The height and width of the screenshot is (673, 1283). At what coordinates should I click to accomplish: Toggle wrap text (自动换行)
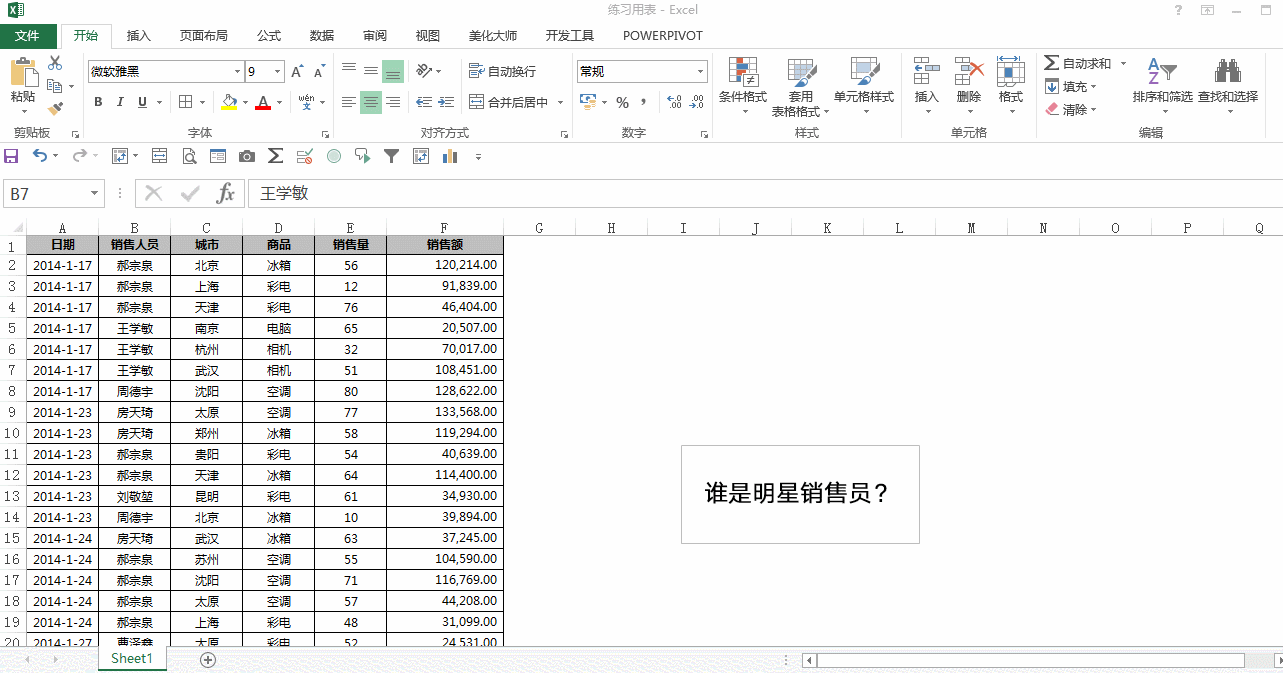tap(502, 71)
